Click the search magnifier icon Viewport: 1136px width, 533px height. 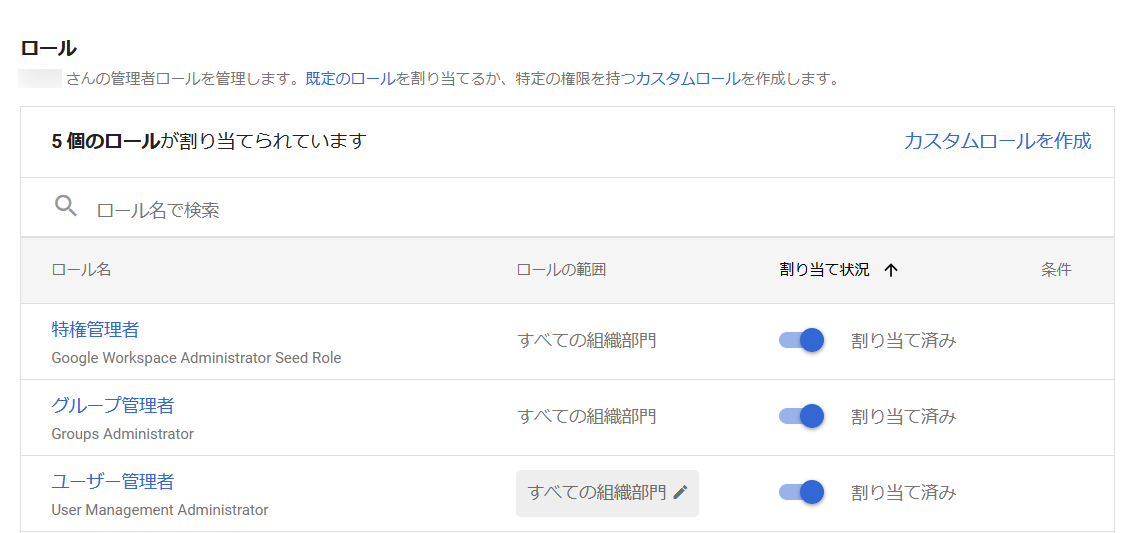click(66, 206)
